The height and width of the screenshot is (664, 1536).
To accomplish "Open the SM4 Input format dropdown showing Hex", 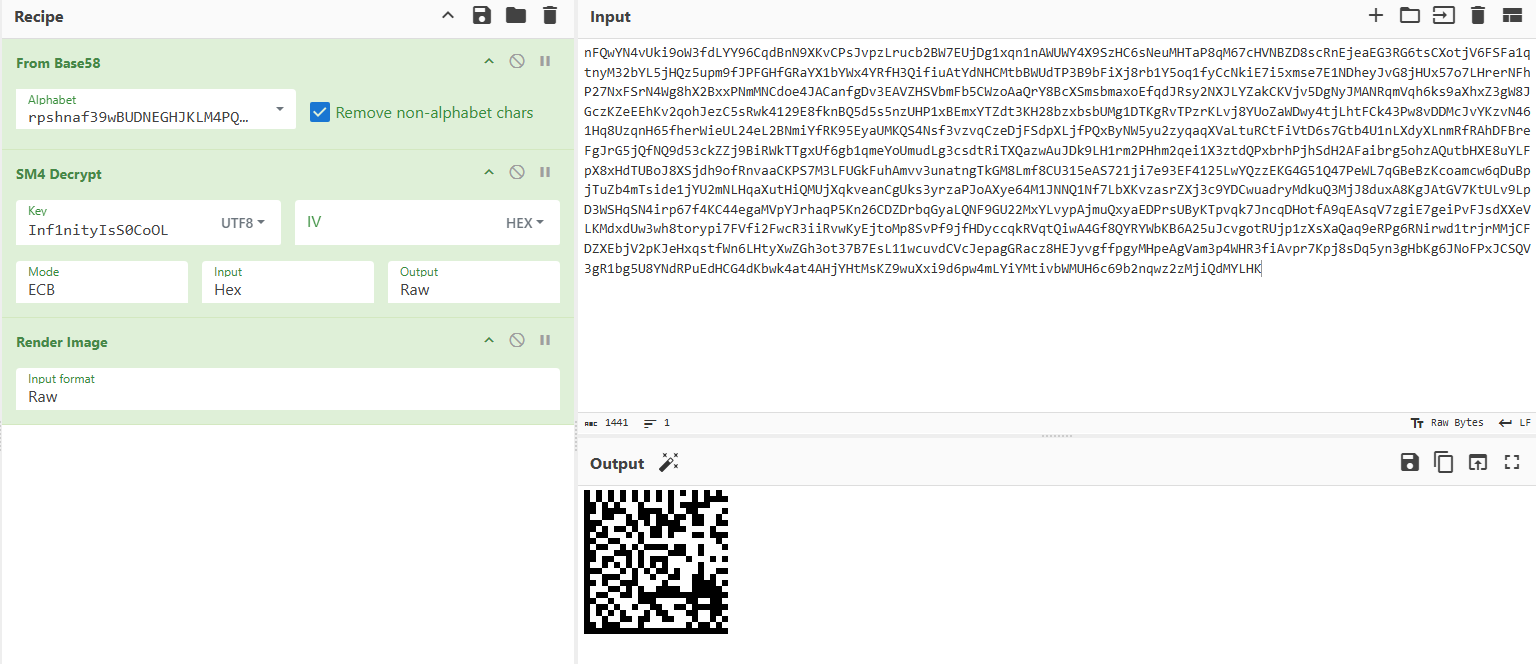I will (x=288, y=282).
